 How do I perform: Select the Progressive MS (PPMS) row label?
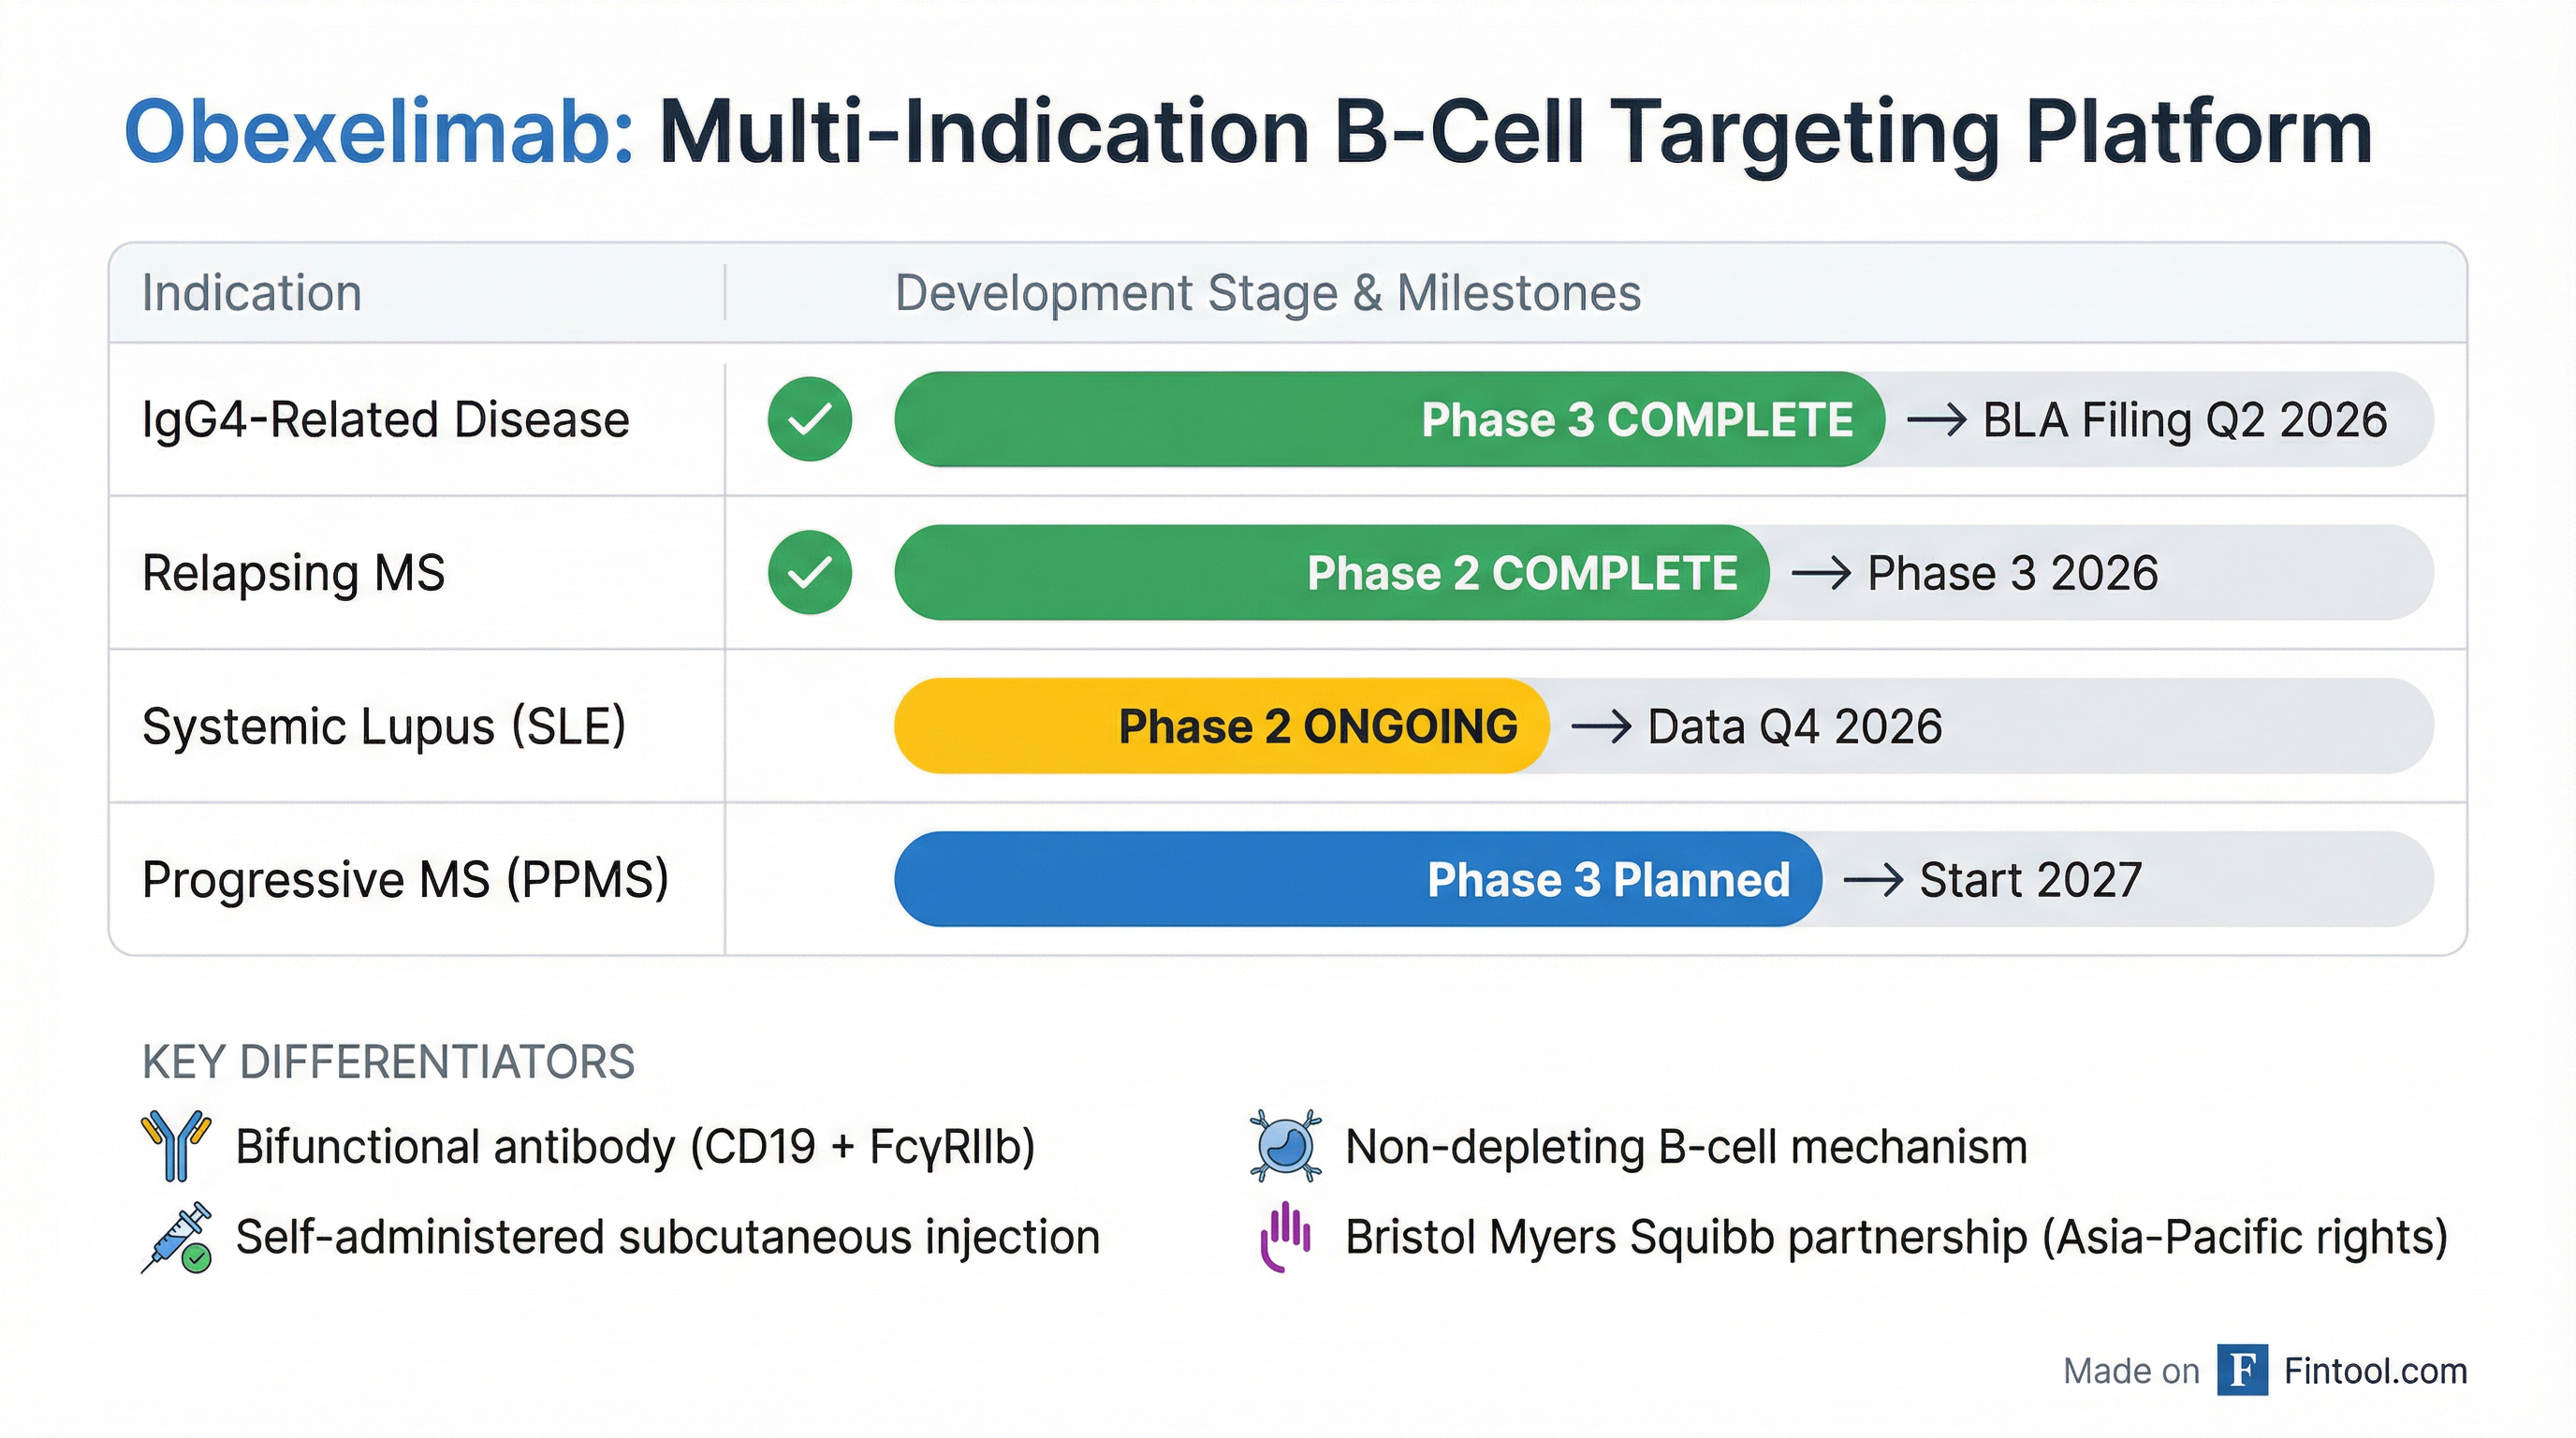click(x=405, y=880)
